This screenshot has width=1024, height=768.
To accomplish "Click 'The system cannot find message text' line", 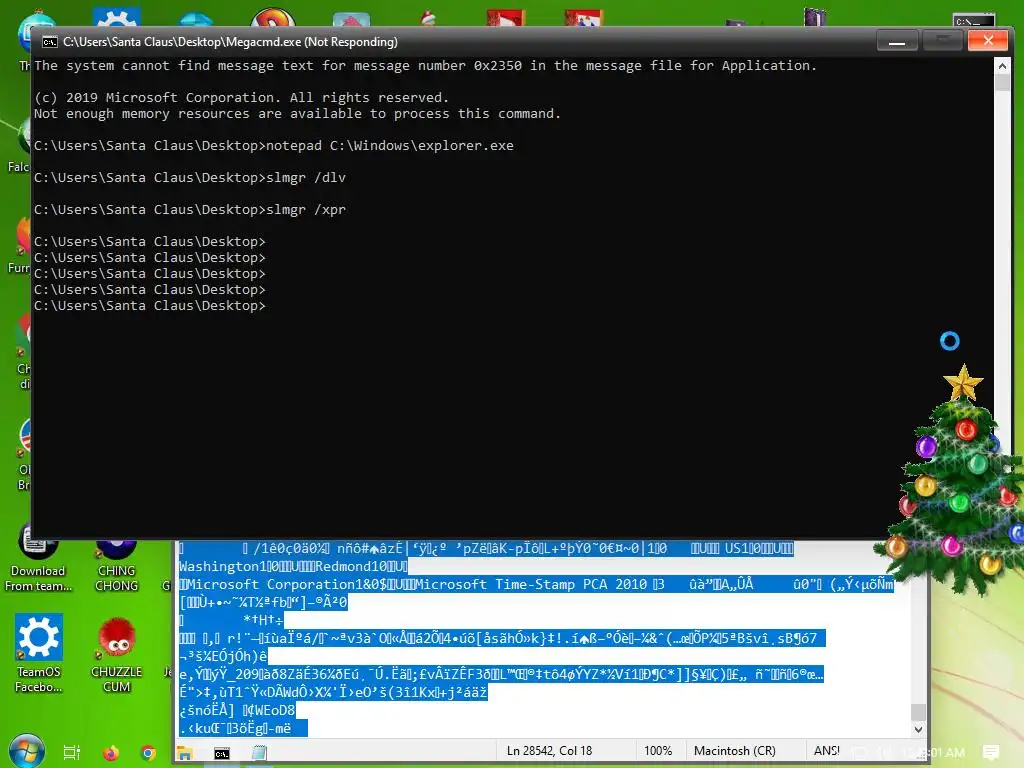I will pos(425,65).
